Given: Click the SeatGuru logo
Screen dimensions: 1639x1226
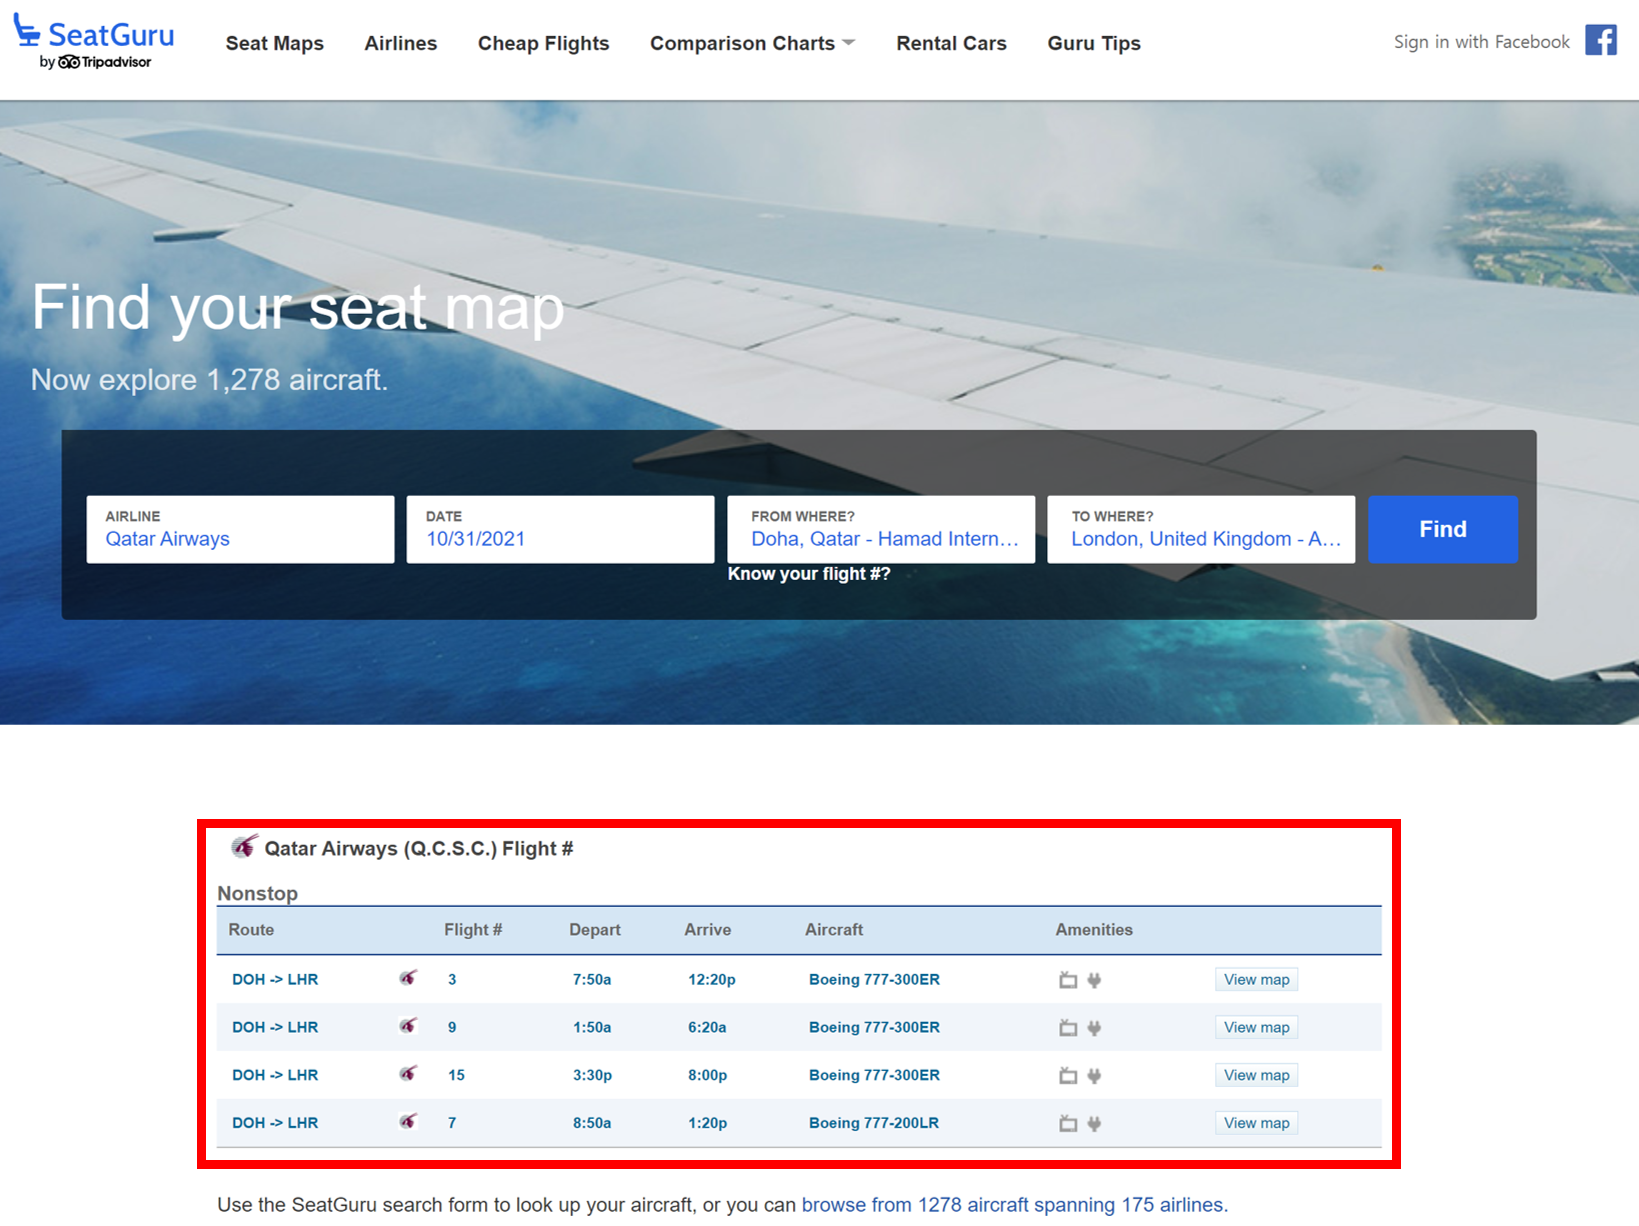Looking at the screenshot, I should click(x=94, y=42).
